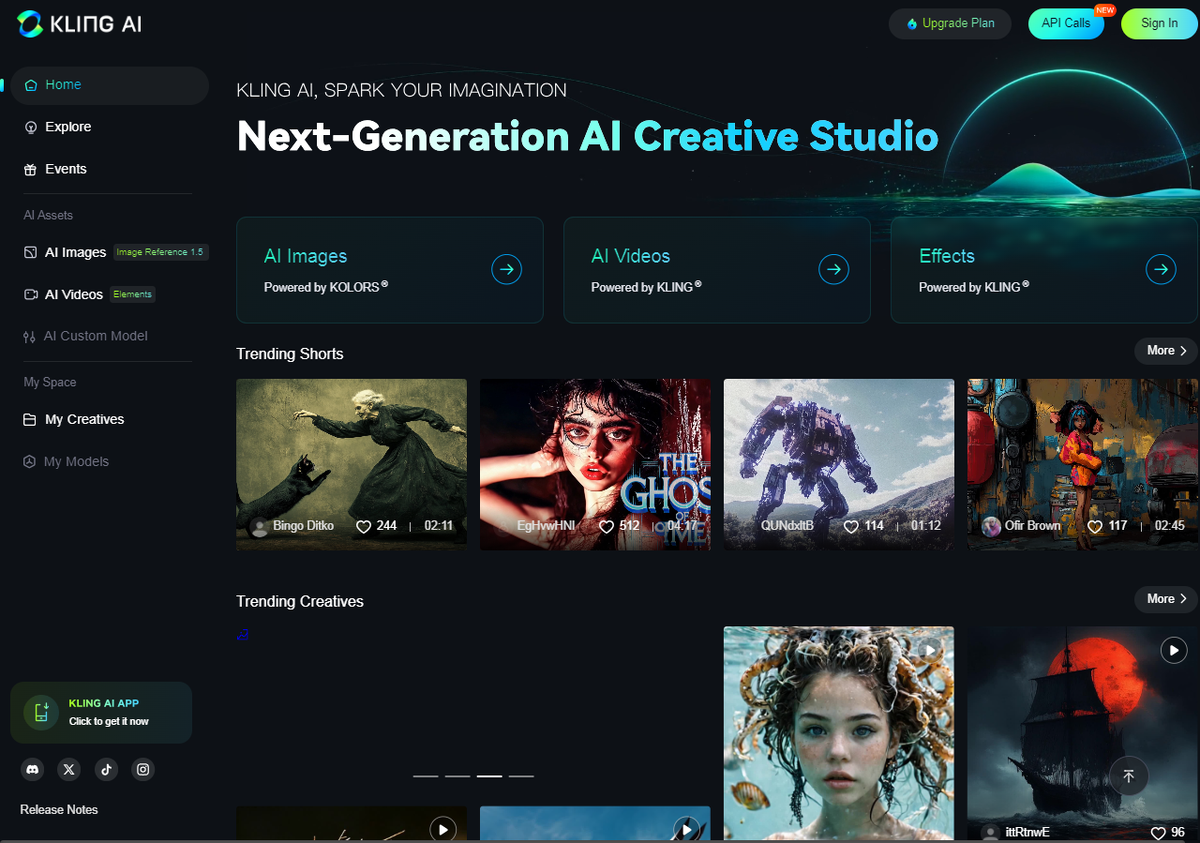1200x843 pixels.
Task: Open API Calls
Action: tap(1066, 23)
